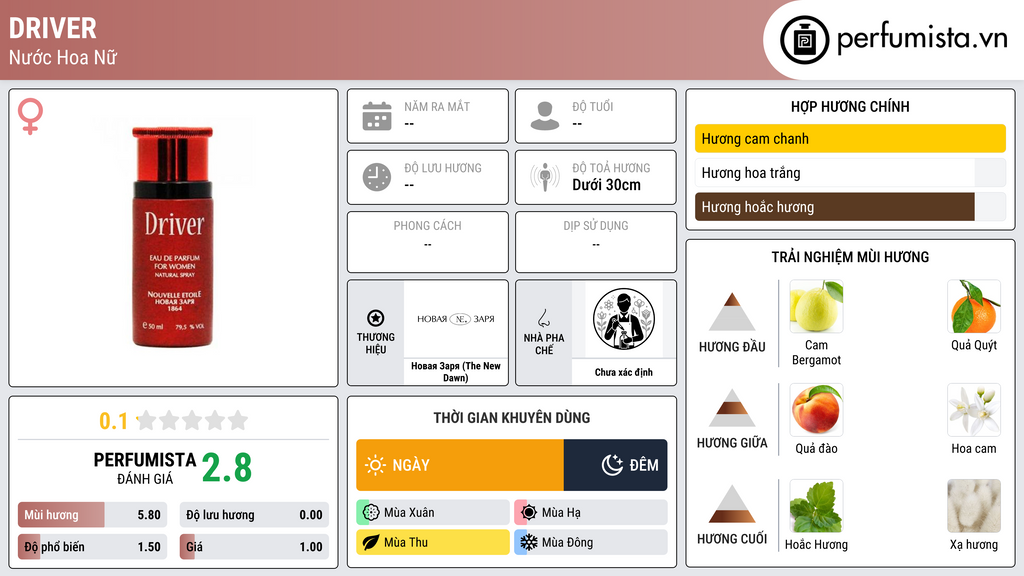
Task: Click the Nước Hoa Nữ subtitle
Action: (63, 57)
